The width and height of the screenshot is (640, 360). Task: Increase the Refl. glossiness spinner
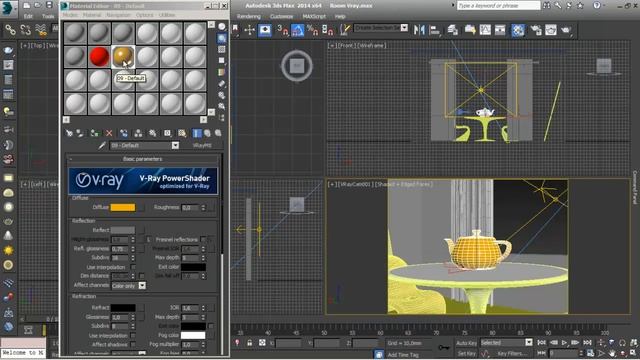pos(133,247)
